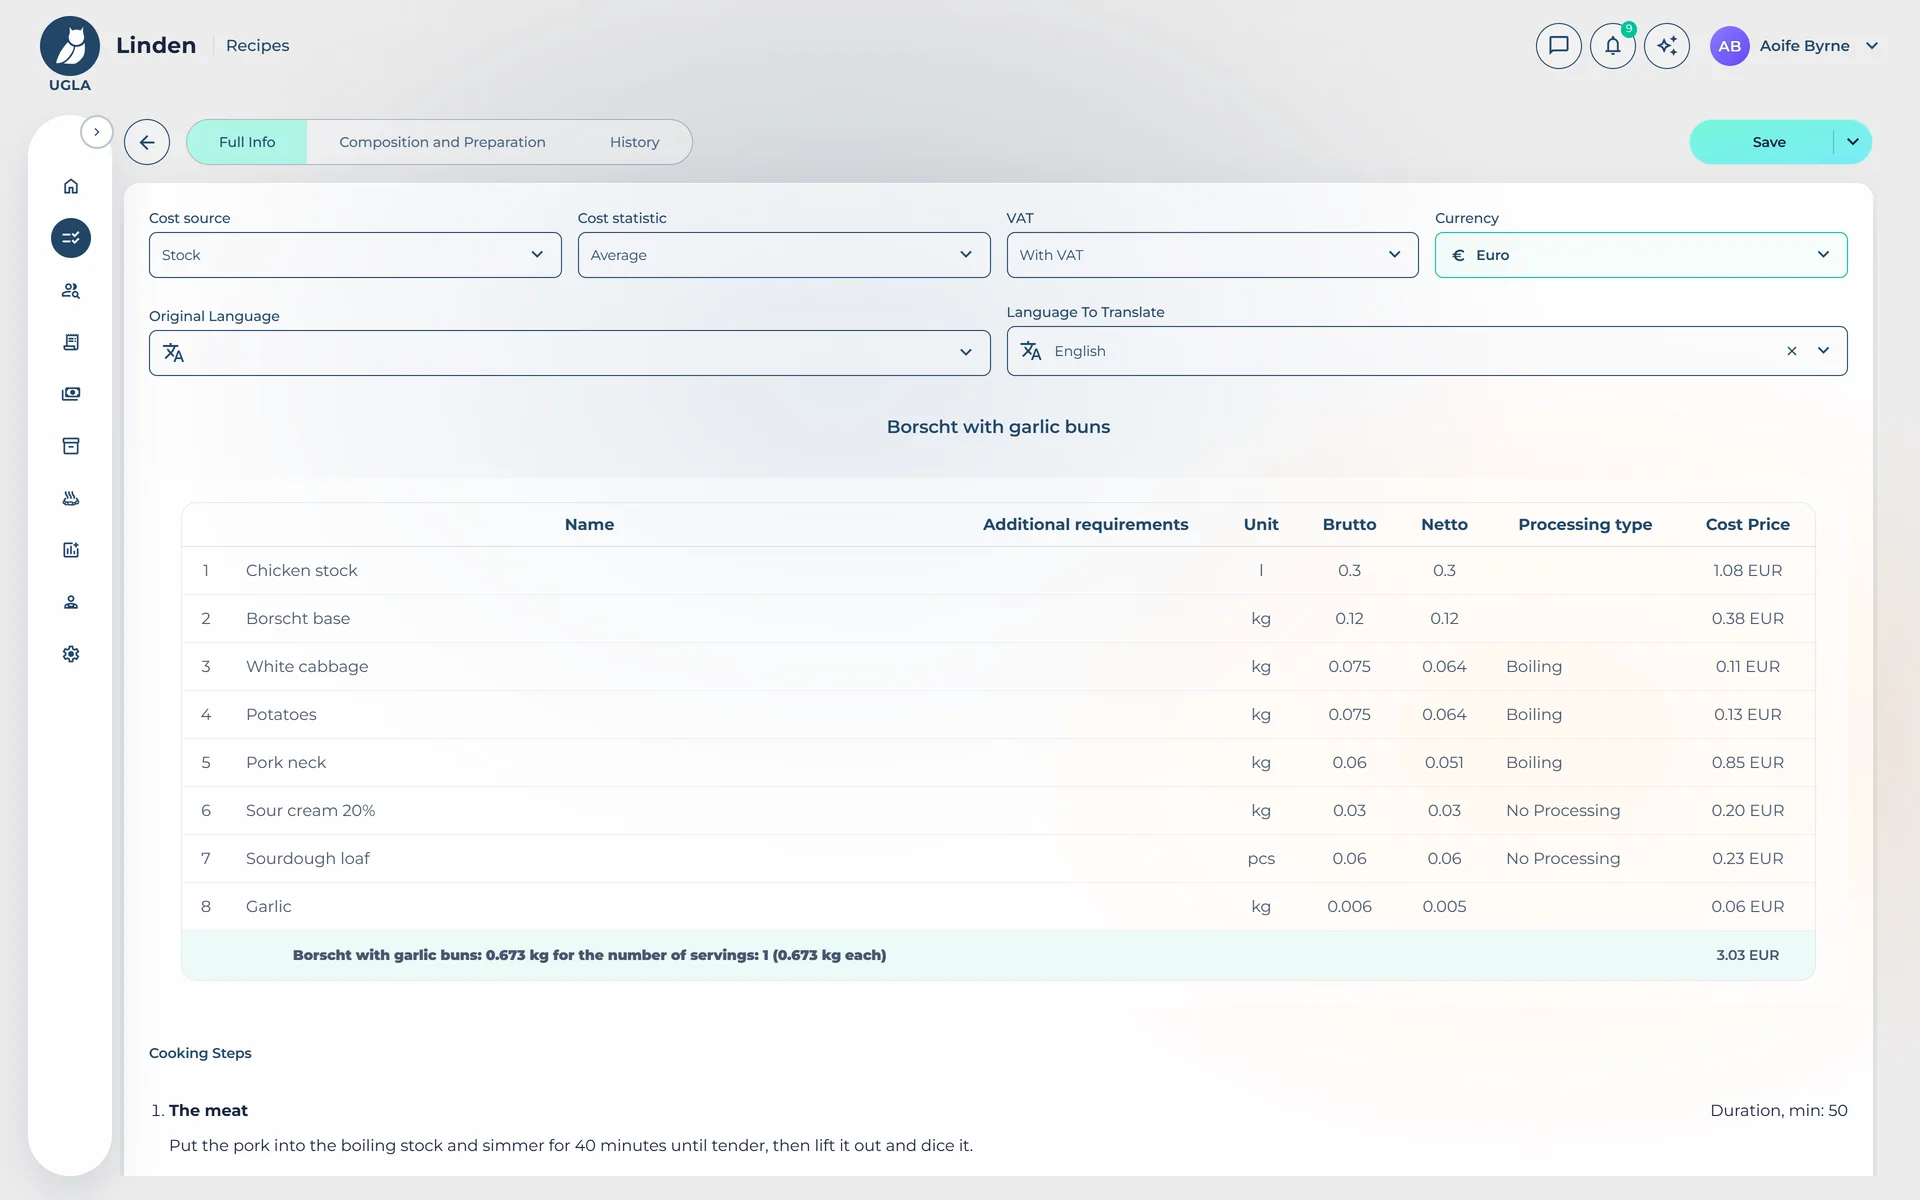Open the Language To Translate dropdown
The height and width of the screenshot is (1200, 1920).
tap(1427, 351)
